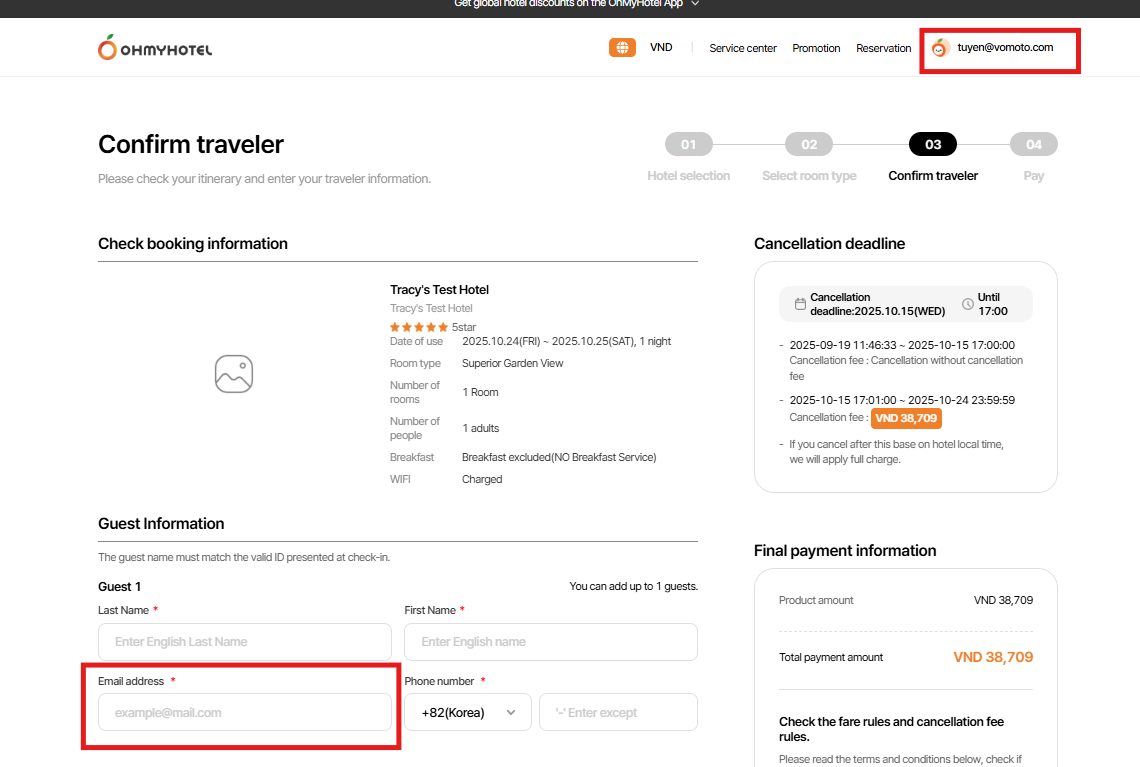Click the phone number input field

[618, 713]
